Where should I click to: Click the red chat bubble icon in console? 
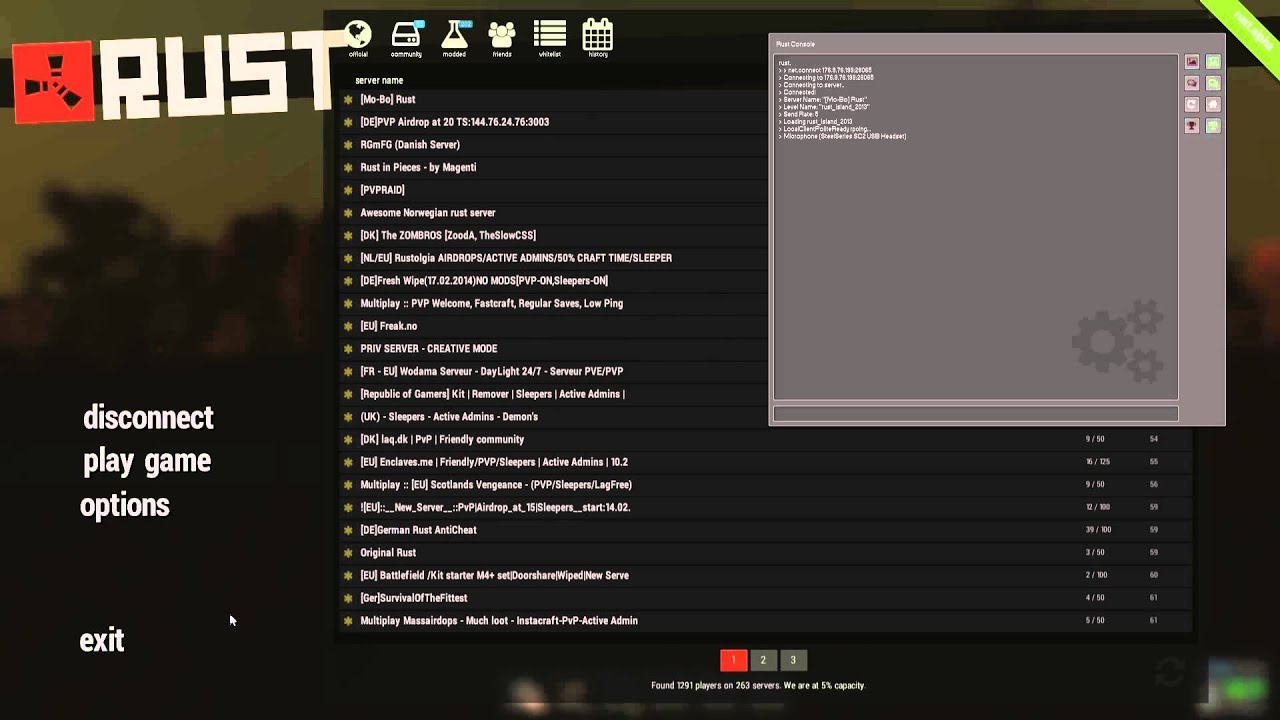click(x=1192, y=84)
